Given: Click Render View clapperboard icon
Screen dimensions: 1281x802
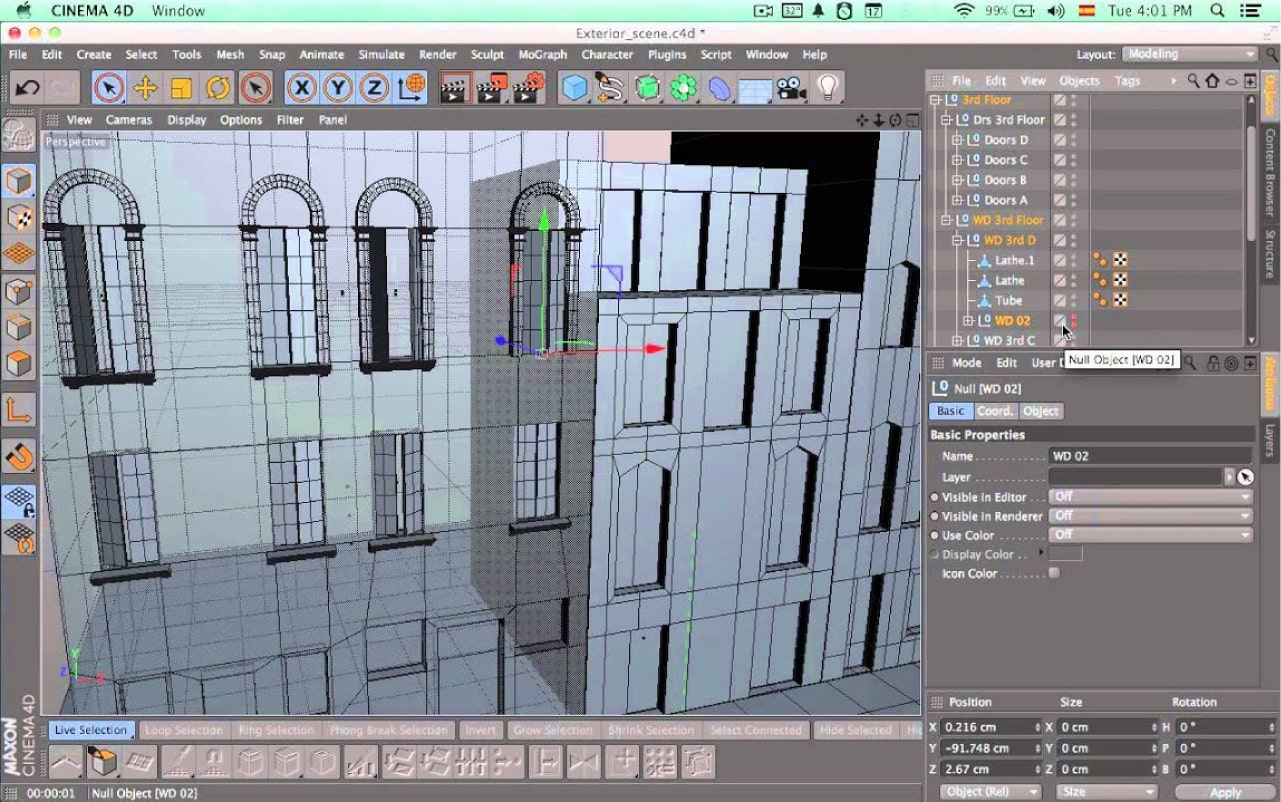Looking at the screenshot, I should point(455,88).
